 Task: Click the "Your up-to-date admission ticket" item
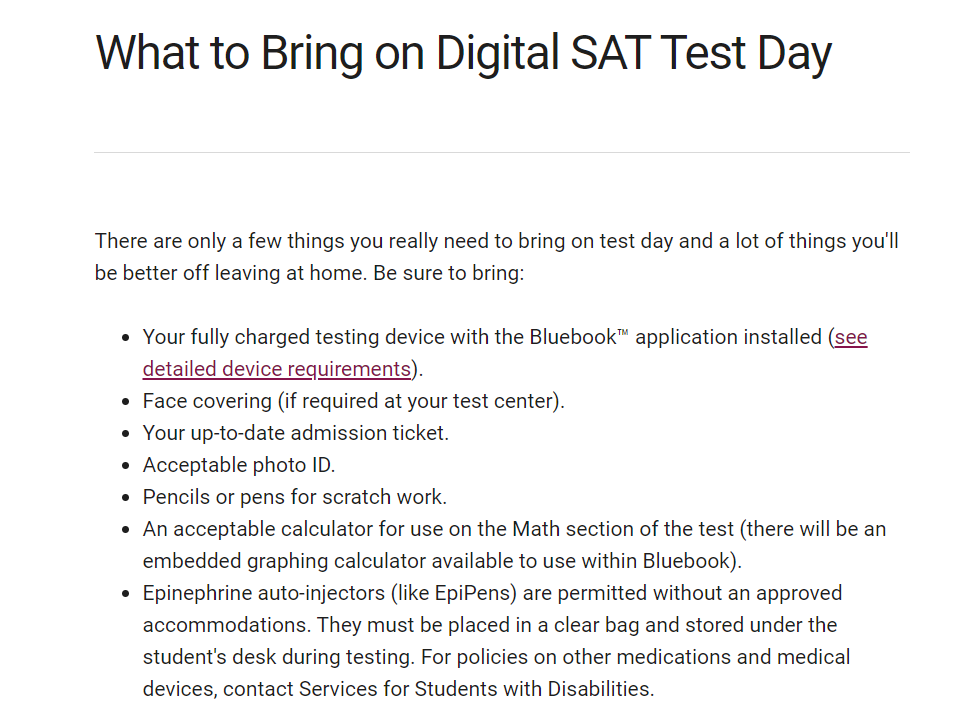[295, 433]
